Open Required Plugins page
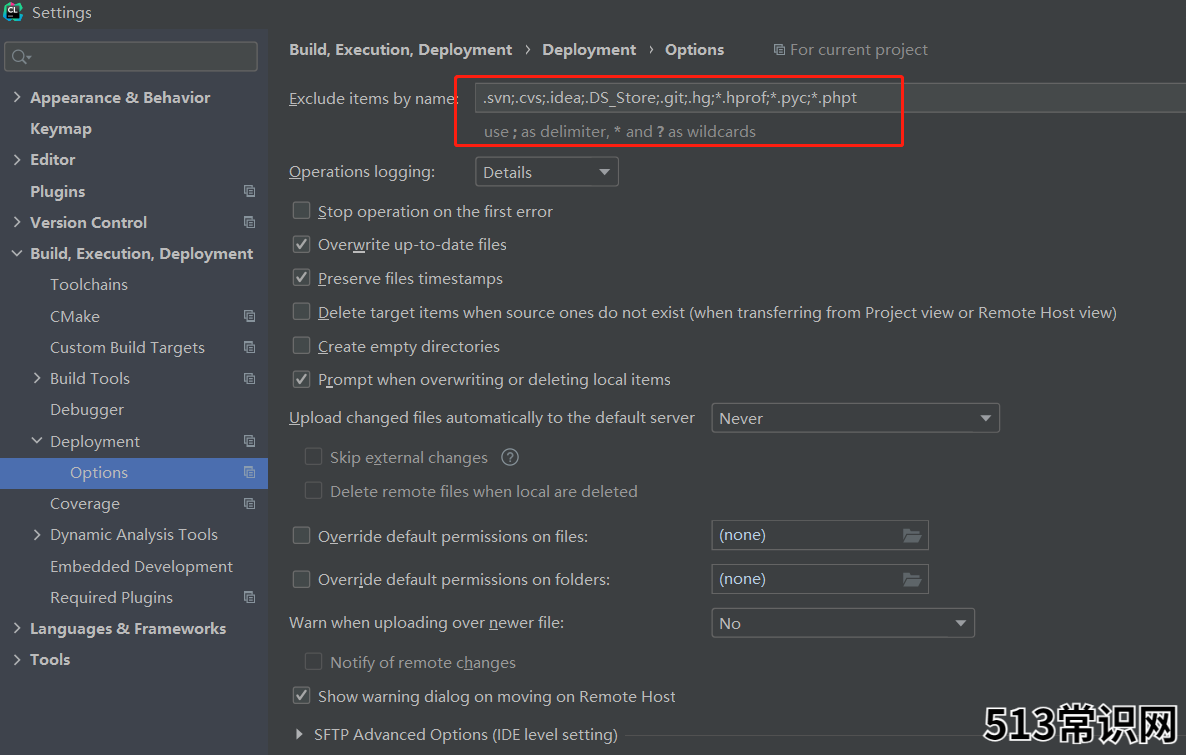The height and width of the screenshot is (755, 1186). 111,598
